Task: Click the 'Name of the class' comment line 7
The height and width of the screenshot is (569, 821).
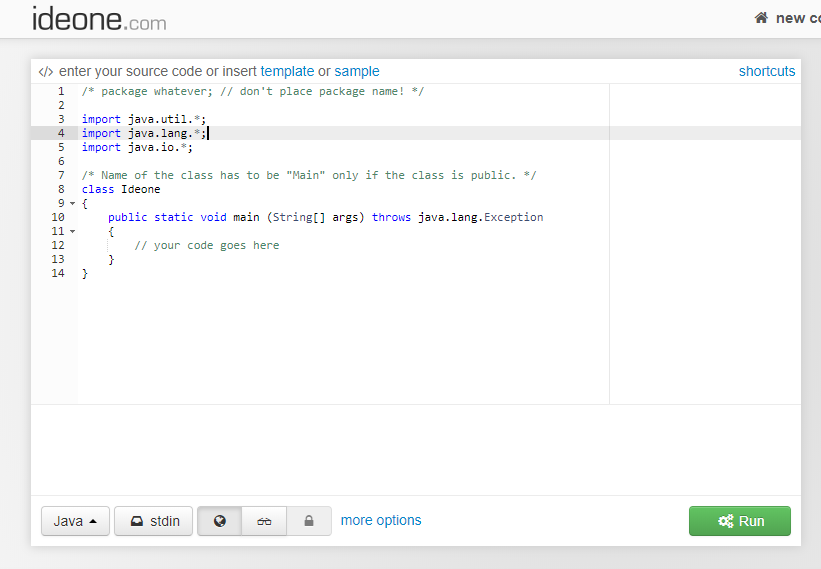Action: click(309, 175)
